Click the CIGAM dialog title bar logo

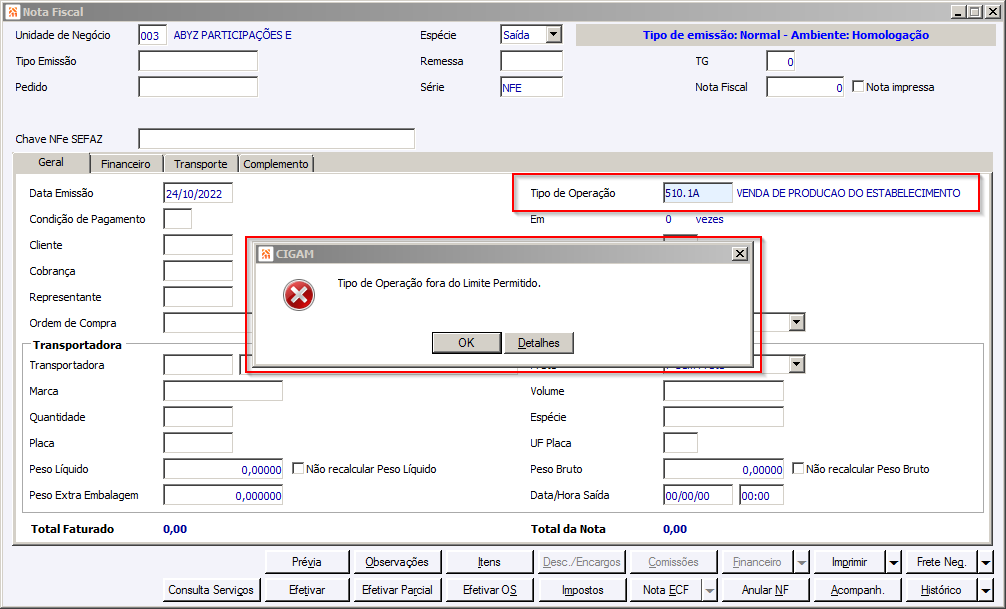pos(266,254)
